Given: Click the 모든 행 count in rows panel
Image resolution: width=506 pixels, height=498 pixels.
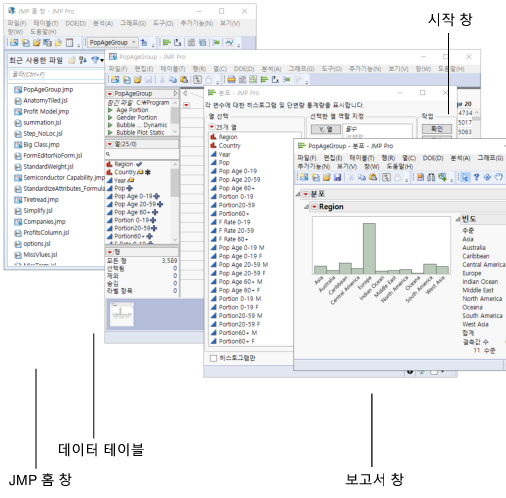Looking at the screenshot, I should pyautogui.click(x=169, y=260).
